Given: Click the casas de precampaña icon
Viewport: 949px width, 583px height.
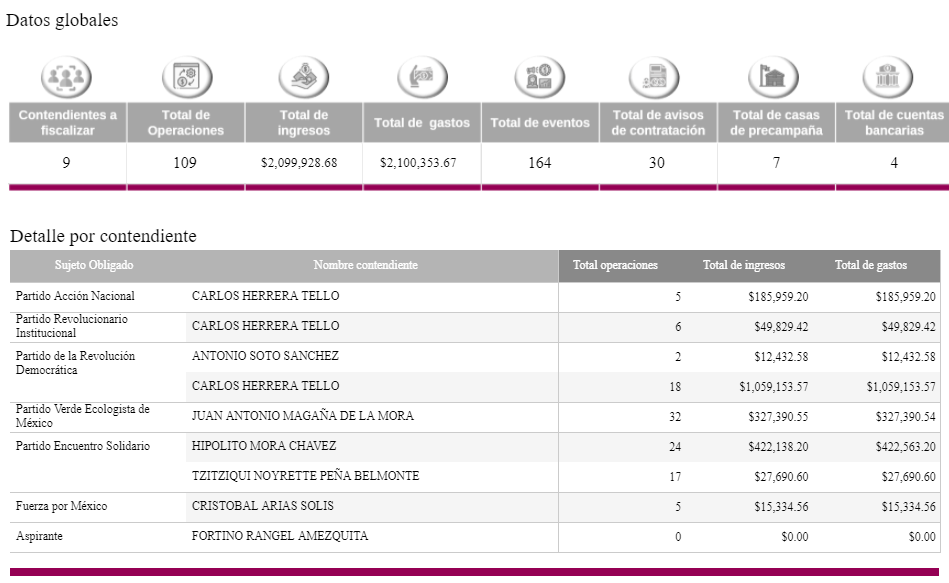Looking at the screenshot, I should coord(775,78).
